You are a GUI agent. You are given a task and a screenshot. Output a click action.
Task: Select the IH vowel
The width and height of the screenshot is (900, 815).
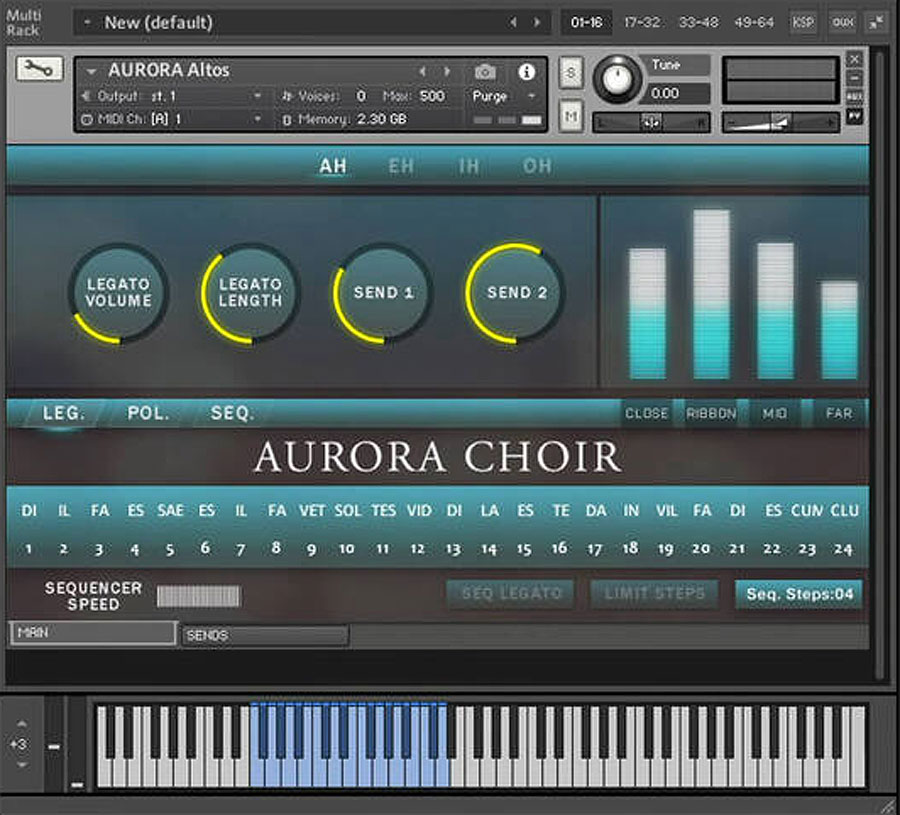469,166
